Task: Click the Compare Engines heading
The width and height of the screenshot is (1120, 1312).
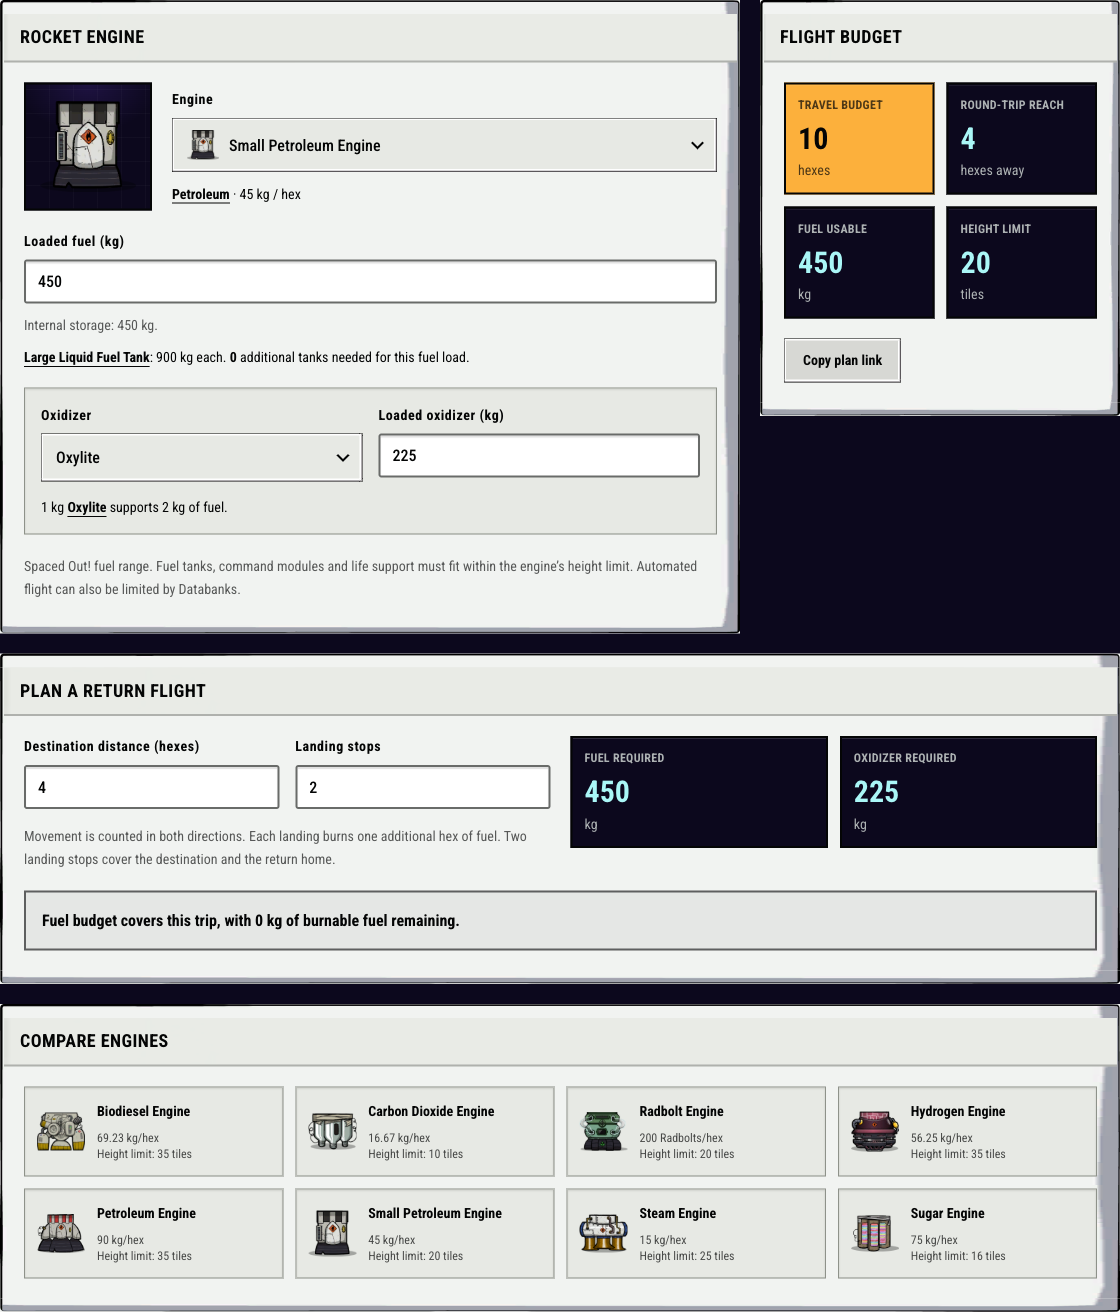Action: point(94,1041)
